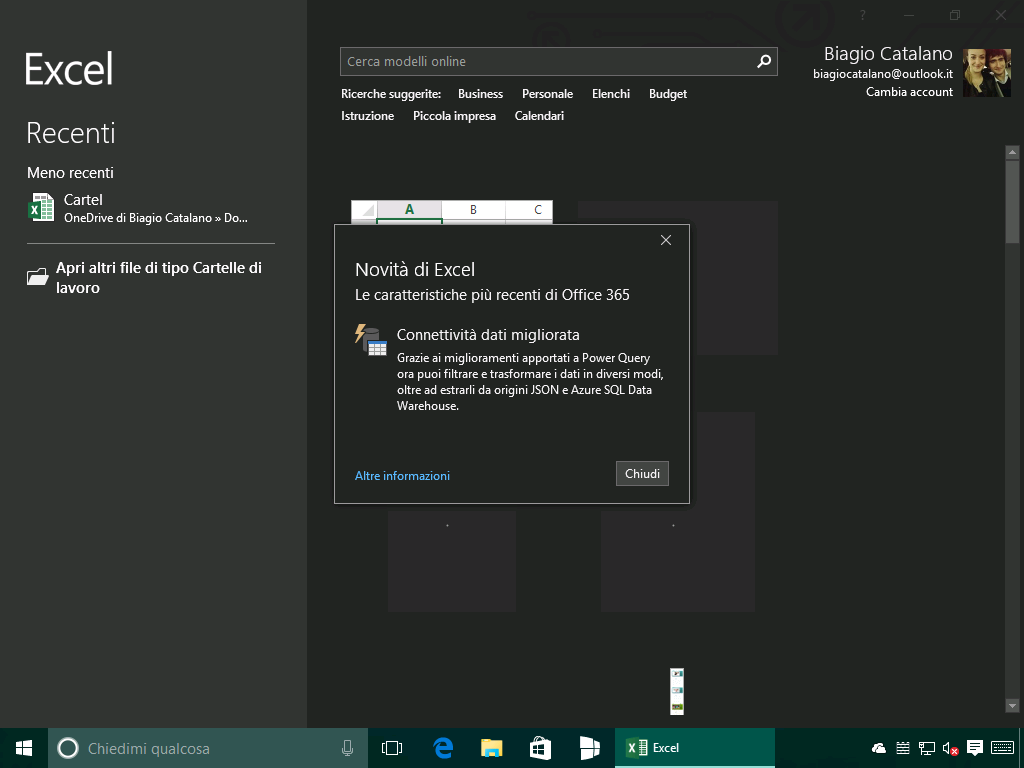
Task: Select the Calendari suggested search
Action: pyautogui.click(x=539, y=116)
